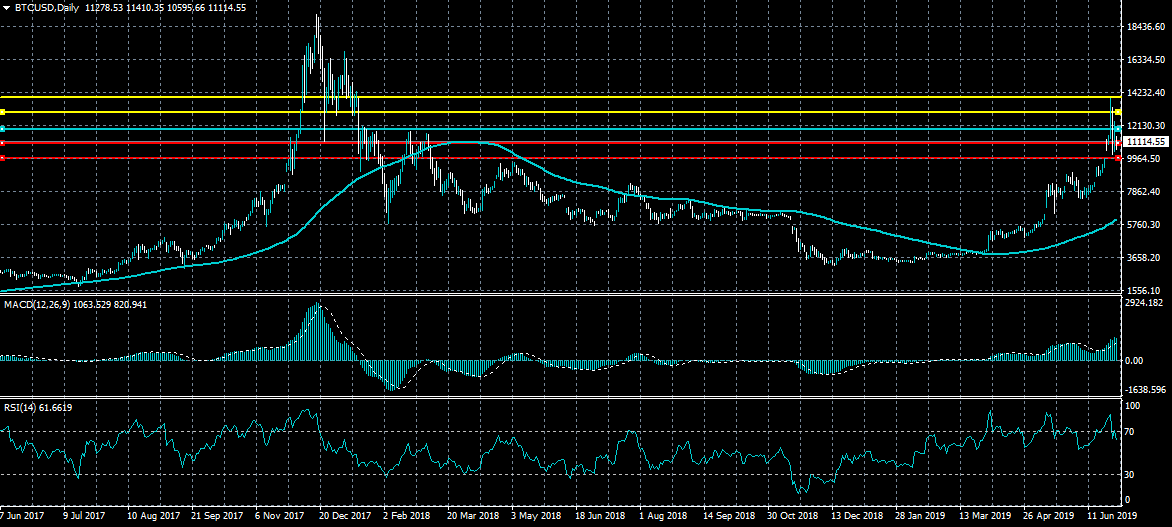Click the MACD scale value 2924.182

coord(1146,302)
